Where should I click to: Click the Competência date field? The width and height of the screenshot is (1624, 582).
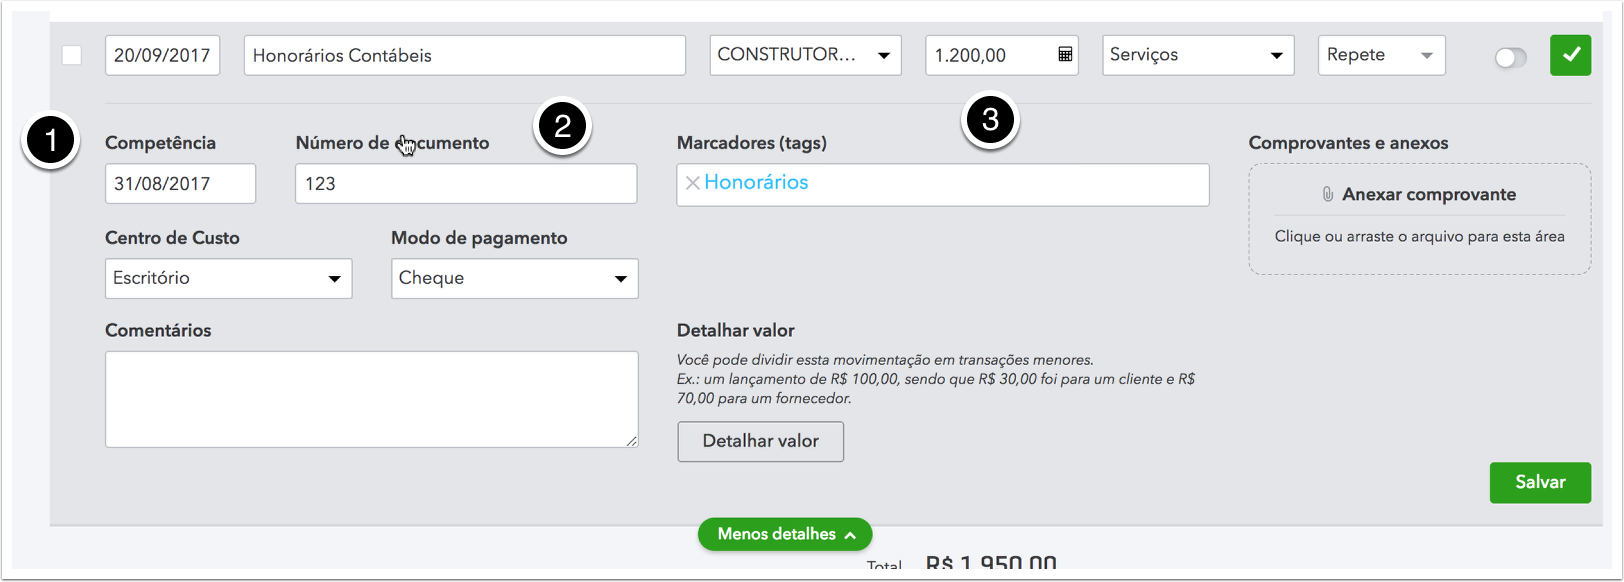(180, 184)
